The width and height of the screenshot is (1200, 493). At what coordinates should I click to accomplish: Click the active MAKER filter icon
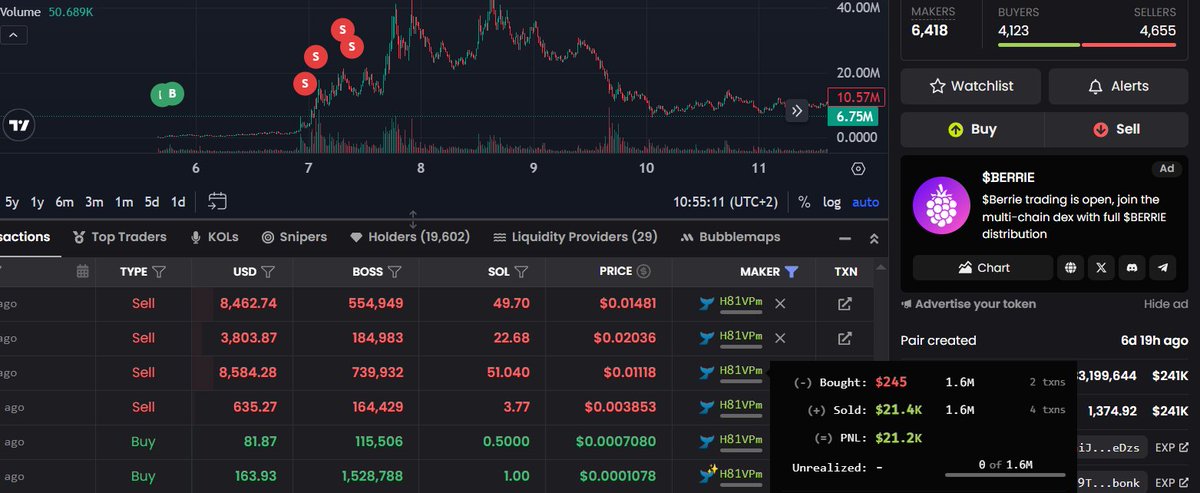791,271
